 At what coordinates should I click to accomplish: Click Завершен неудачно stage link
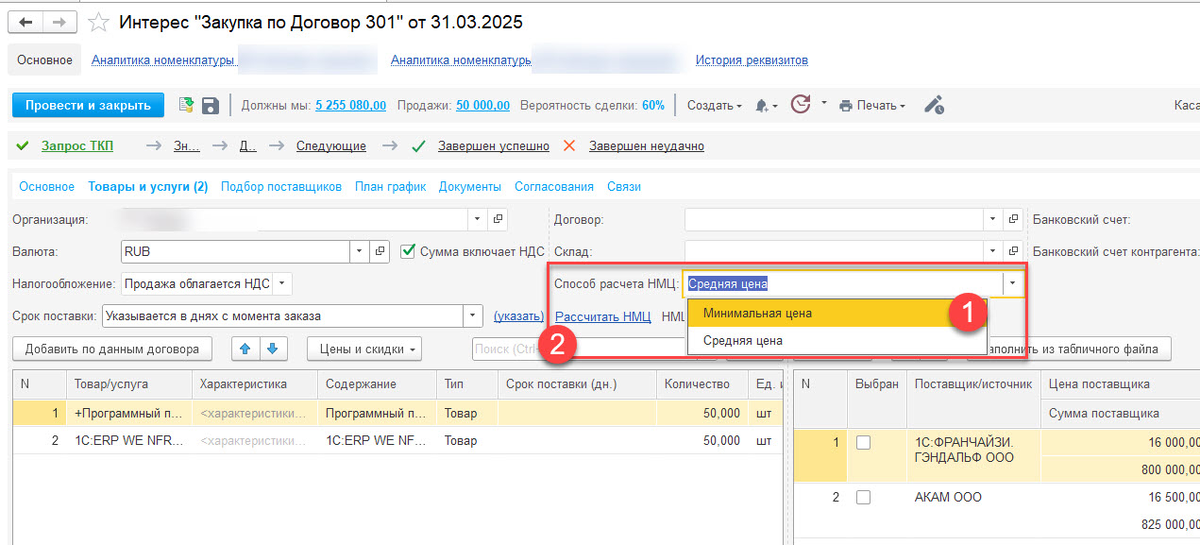pos(646,146)
